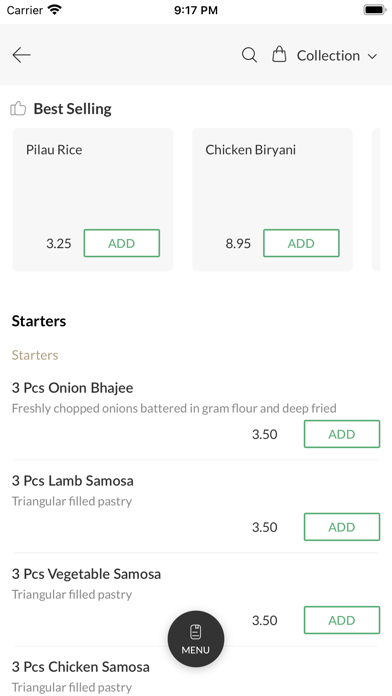
Task: Tap the back arrow icon
Action: pos(21,55)
